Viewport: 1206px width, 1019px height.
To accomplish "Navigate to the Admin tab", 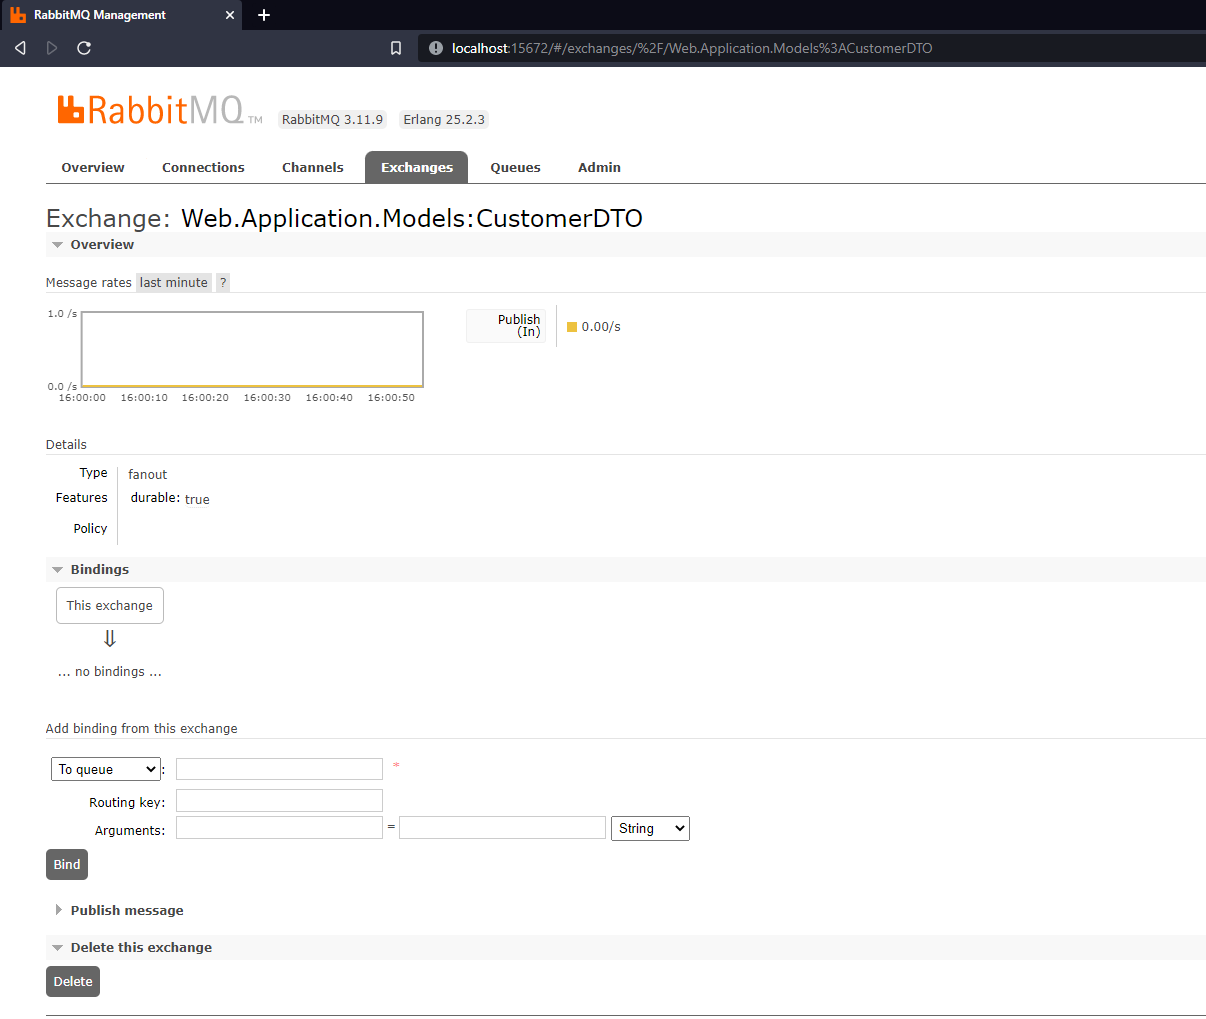I will (x=599, y=168).
